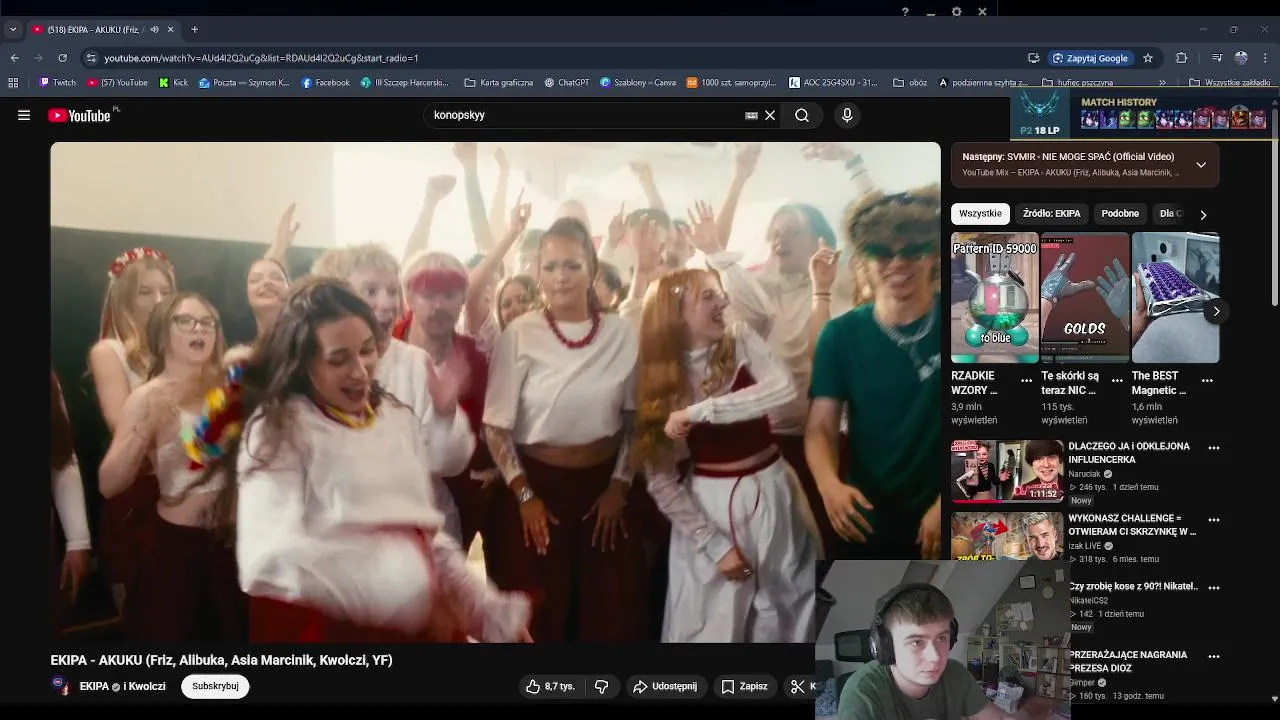Bookmark this page with the star icon
Viewport: 1280px width, 720px height.
[1148, 58]
